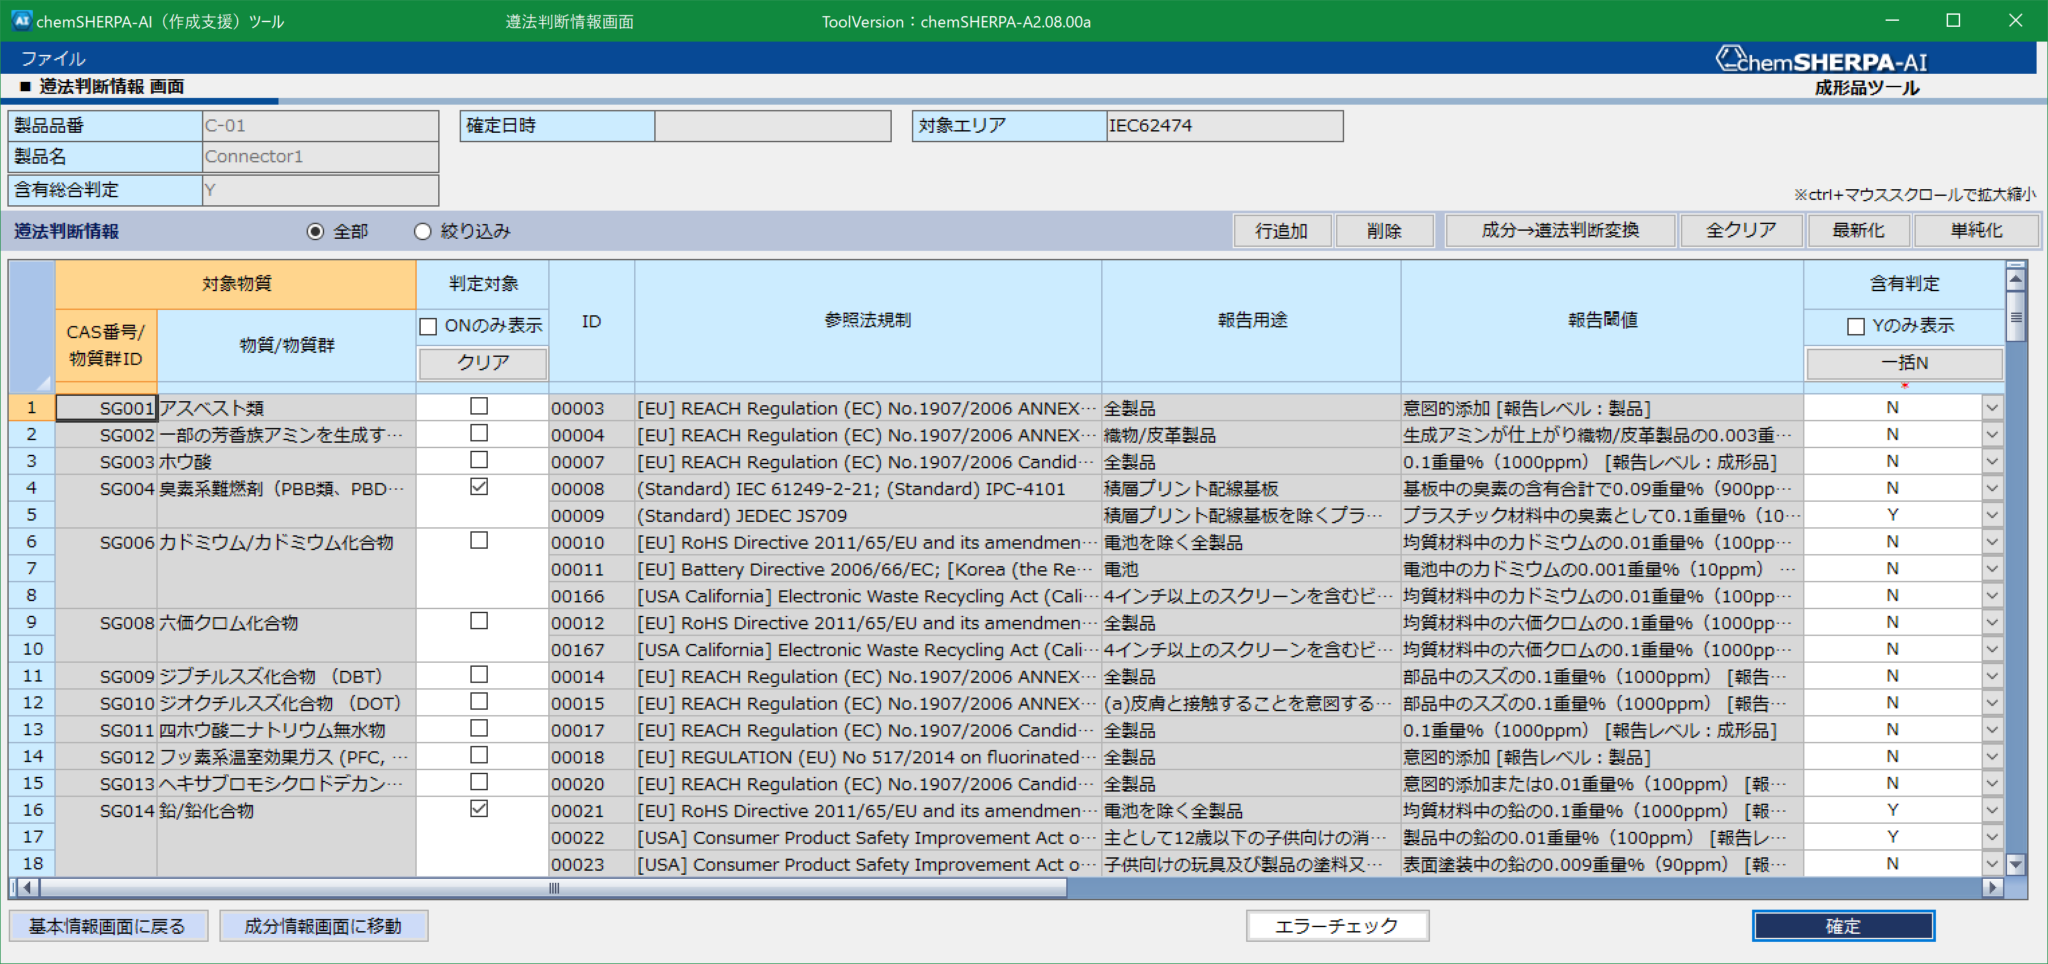Select row header number 5
The height and width of the screenshot is (964, 2048).
pyautogui.click(x=32, y=515)
